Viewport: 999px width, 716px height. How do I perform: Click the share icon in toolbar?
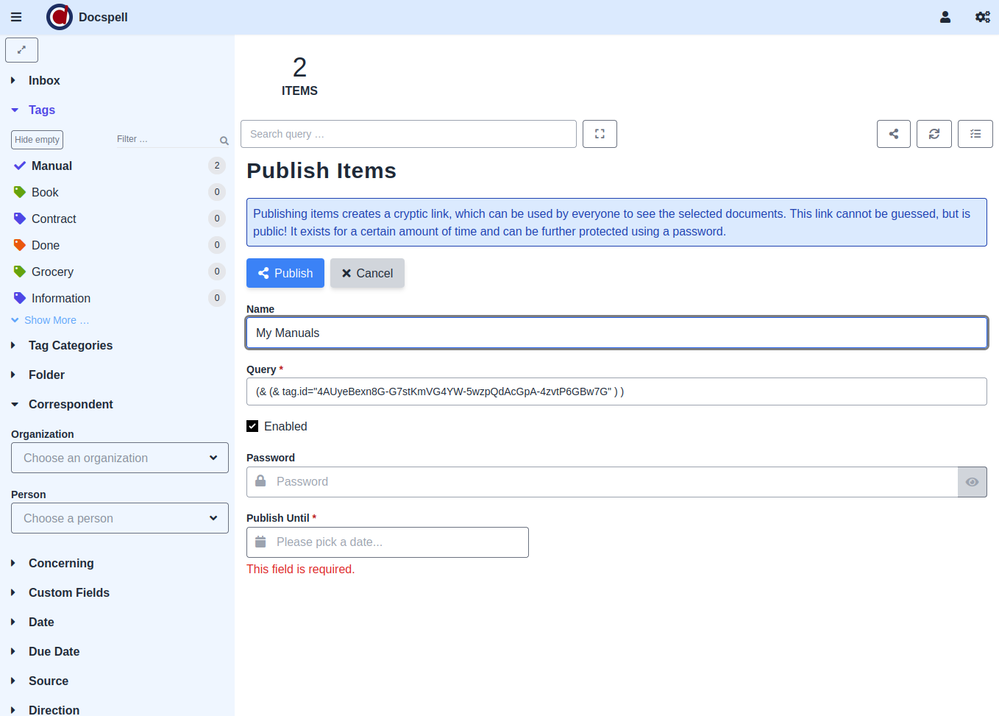[893, 134]
